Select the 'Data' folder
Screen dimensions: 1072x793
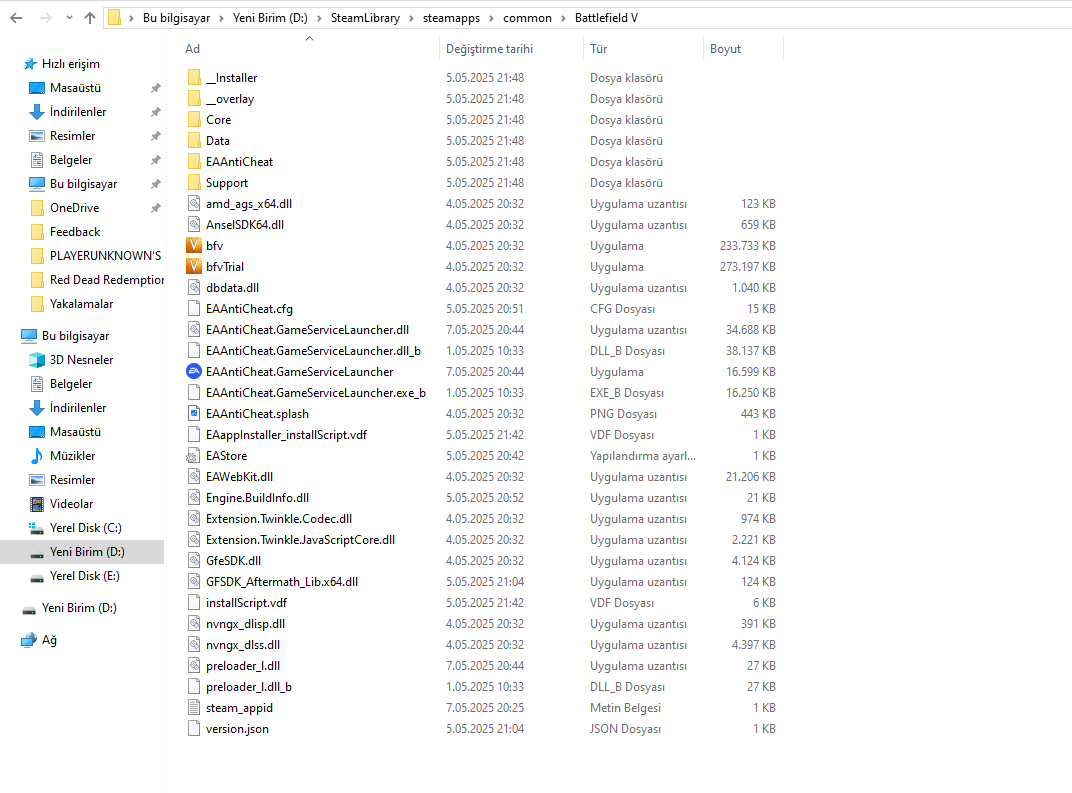[217, 141]
